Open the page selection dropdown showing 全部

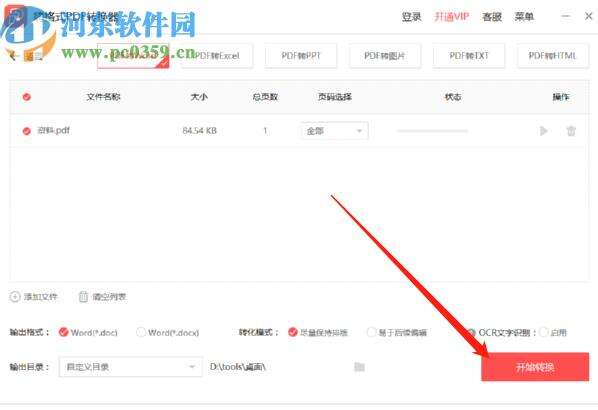(334, 131)
